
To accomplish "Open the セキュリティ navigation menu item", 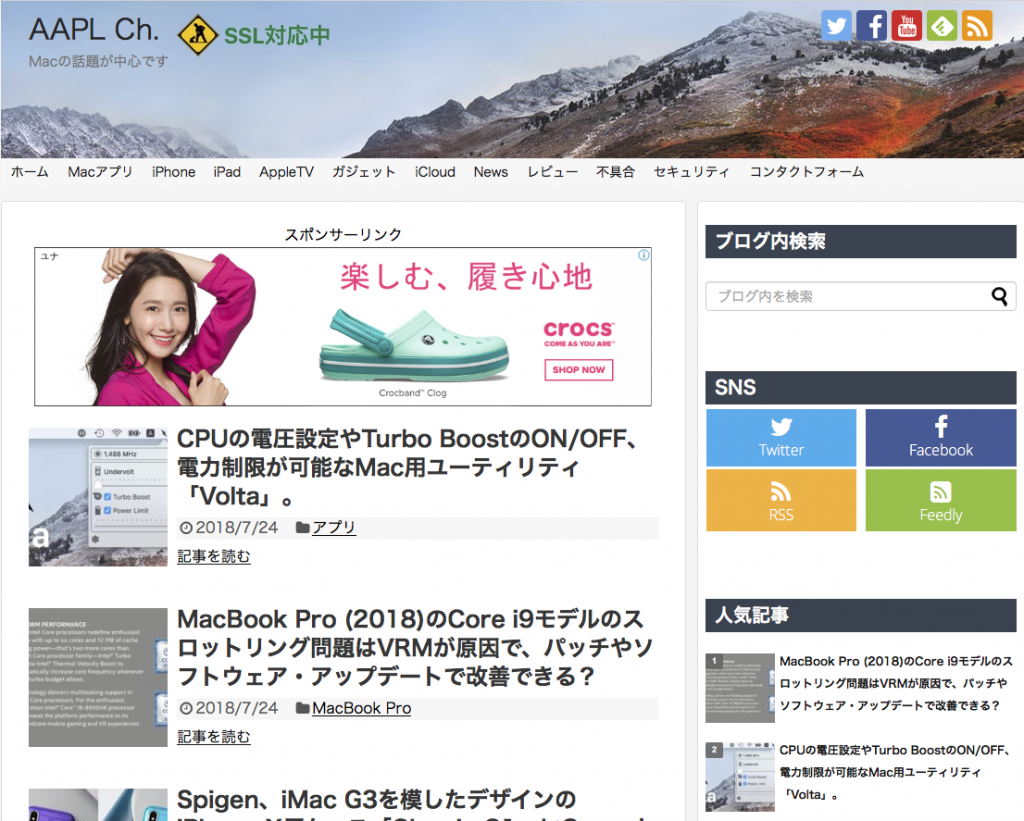I will pos(691,172).
